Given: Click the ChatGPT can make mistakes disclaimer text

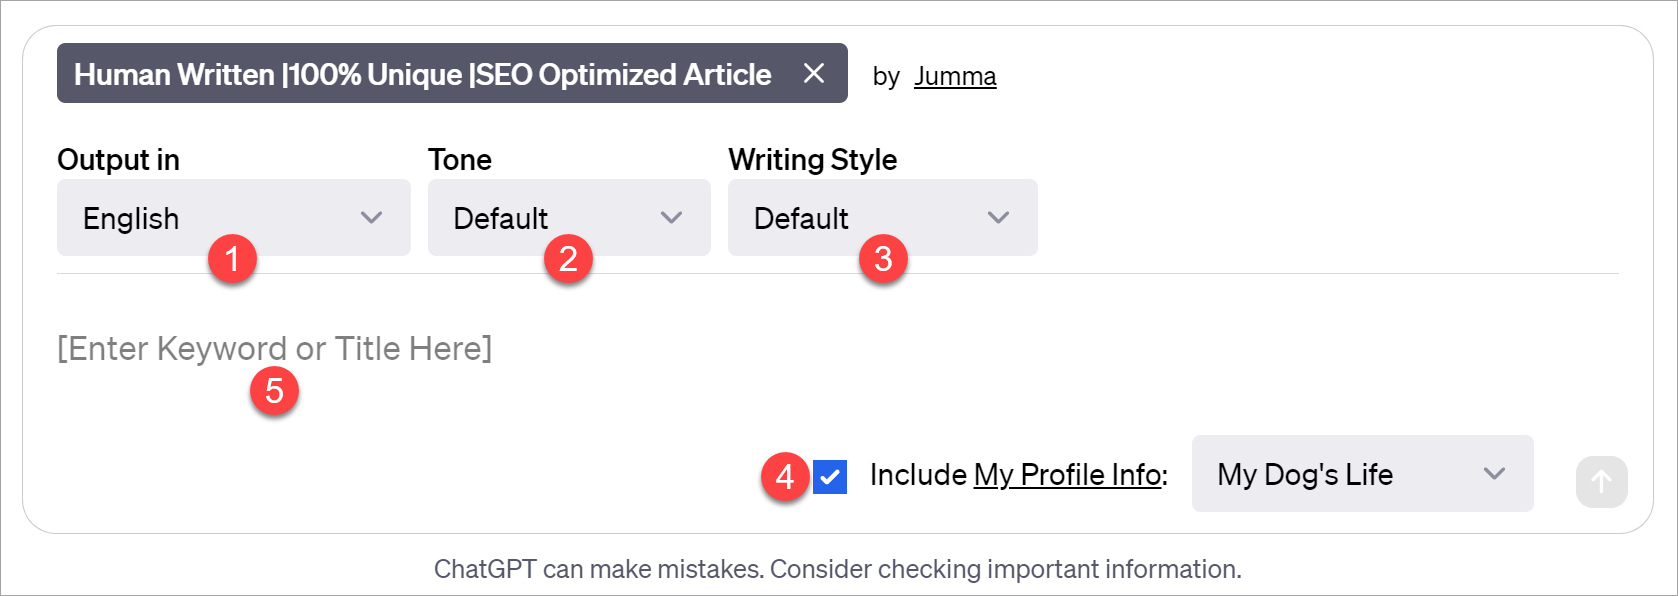Looking at the screenshot, I should (837, 569).
